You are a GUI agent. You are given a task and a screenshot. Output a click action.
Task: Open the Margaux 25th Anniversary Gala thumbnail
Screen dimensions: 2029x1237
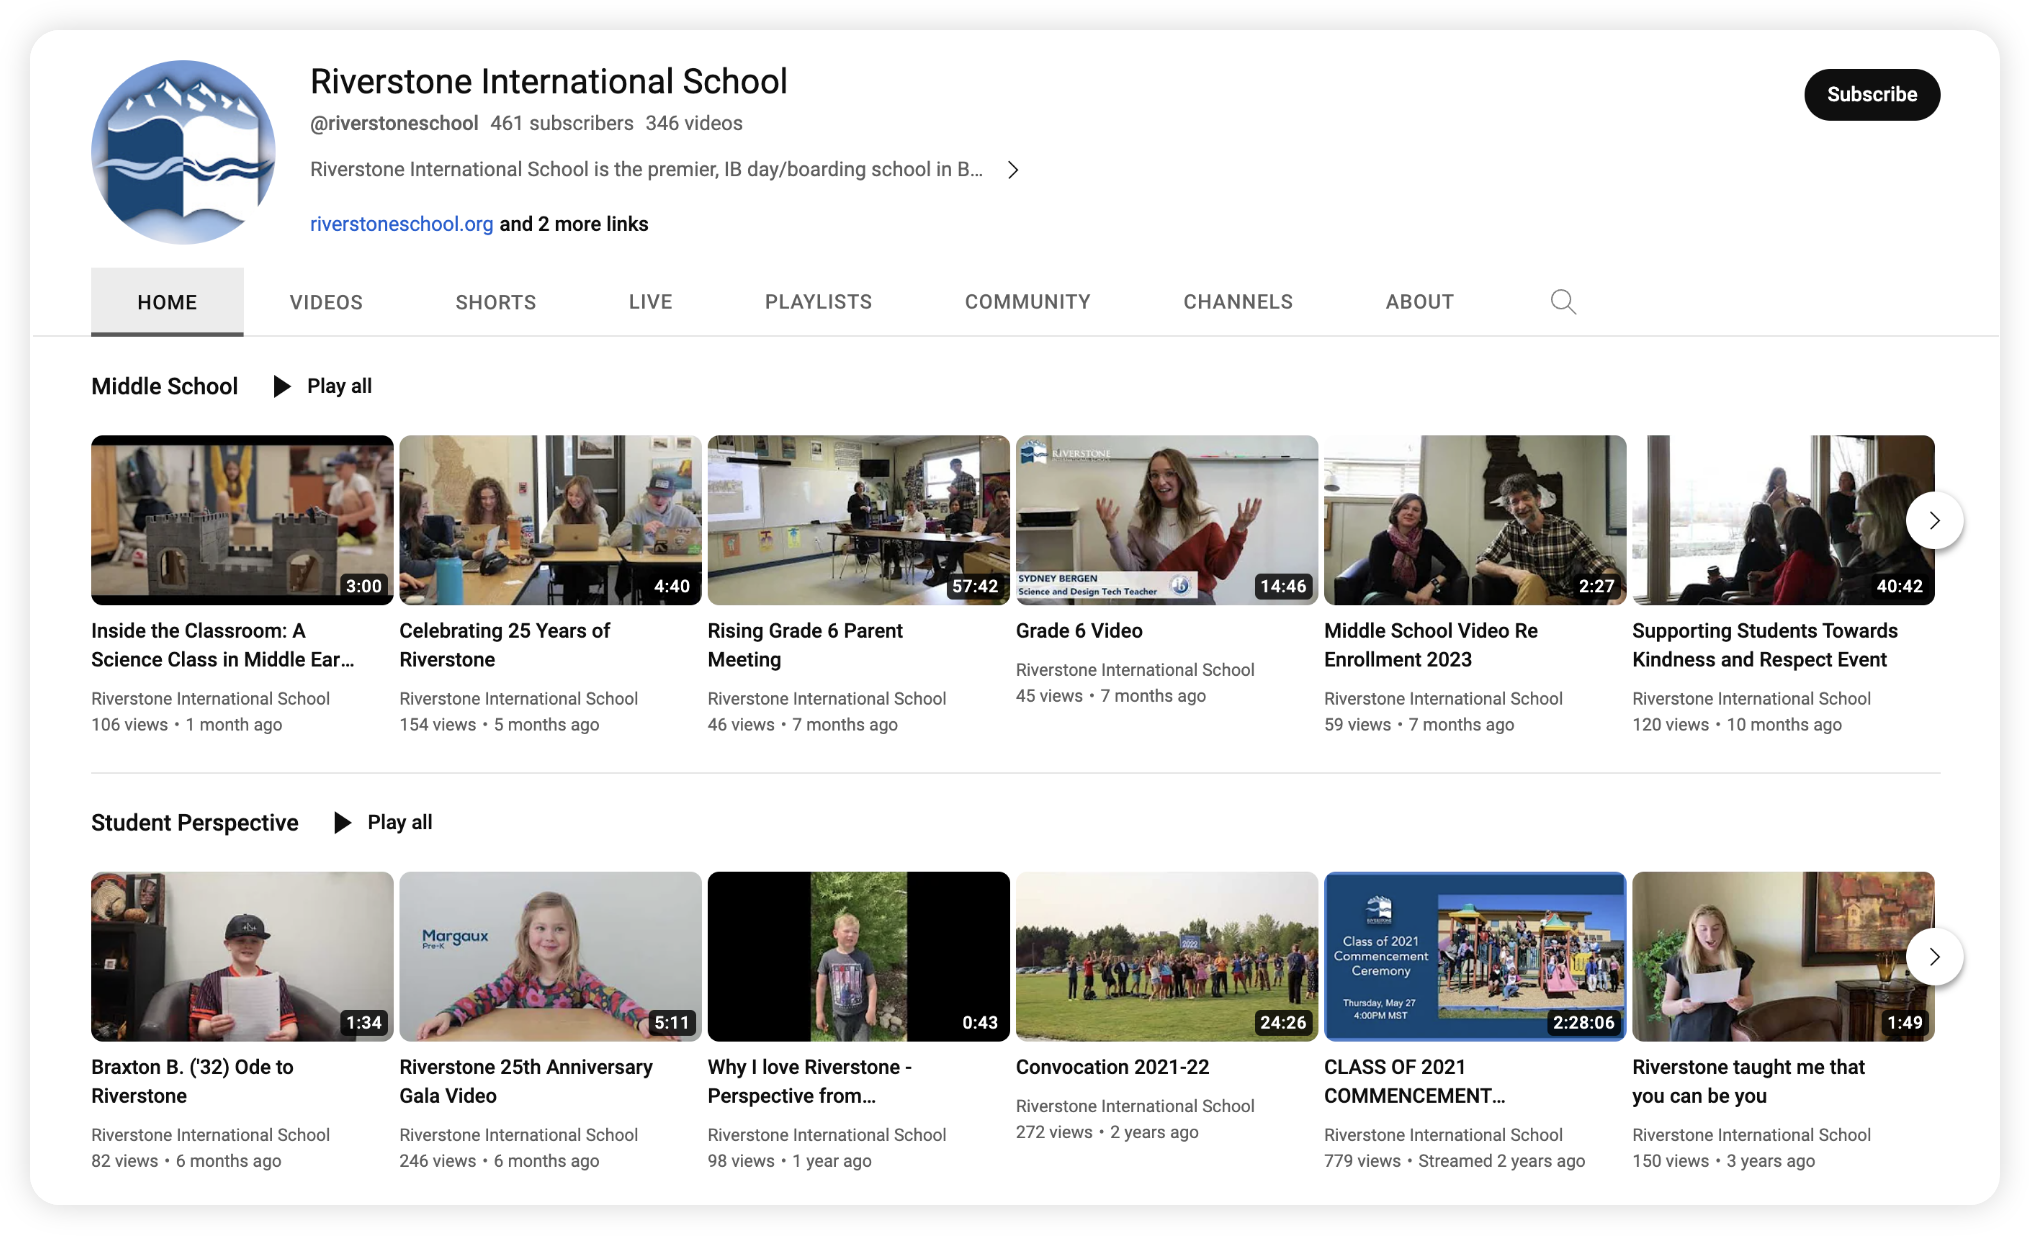tap(550, 956)
